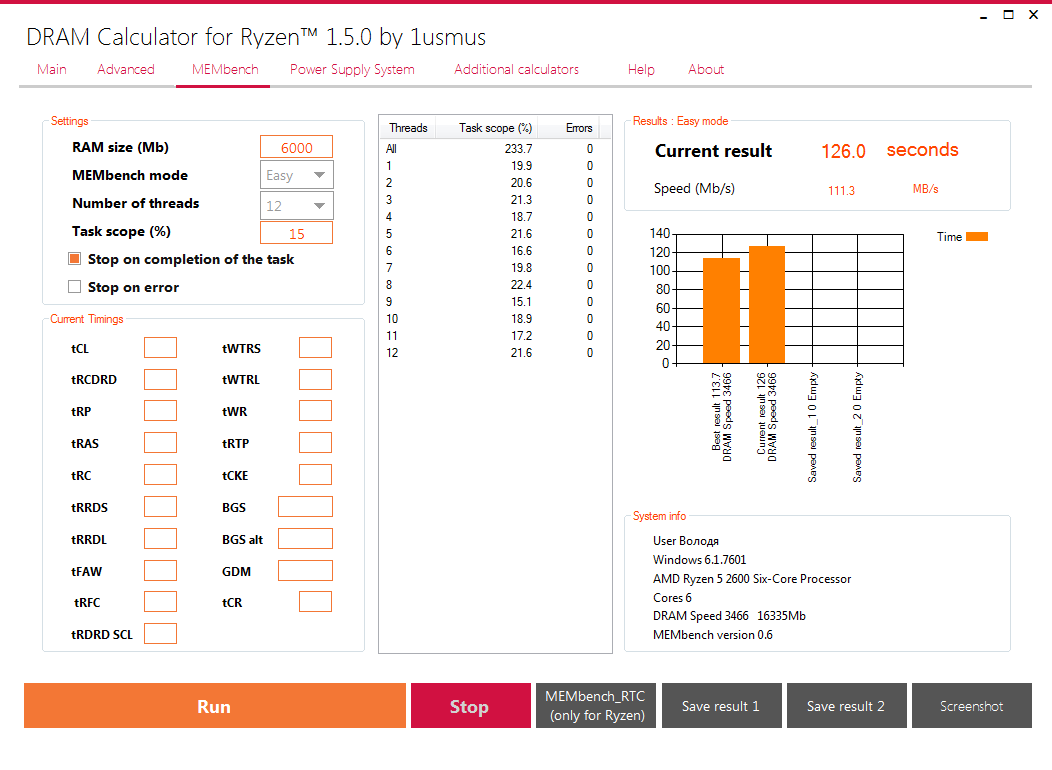The image size is (1052, 770).
Task: Click the red Stop button
Action: coord(470,706)
